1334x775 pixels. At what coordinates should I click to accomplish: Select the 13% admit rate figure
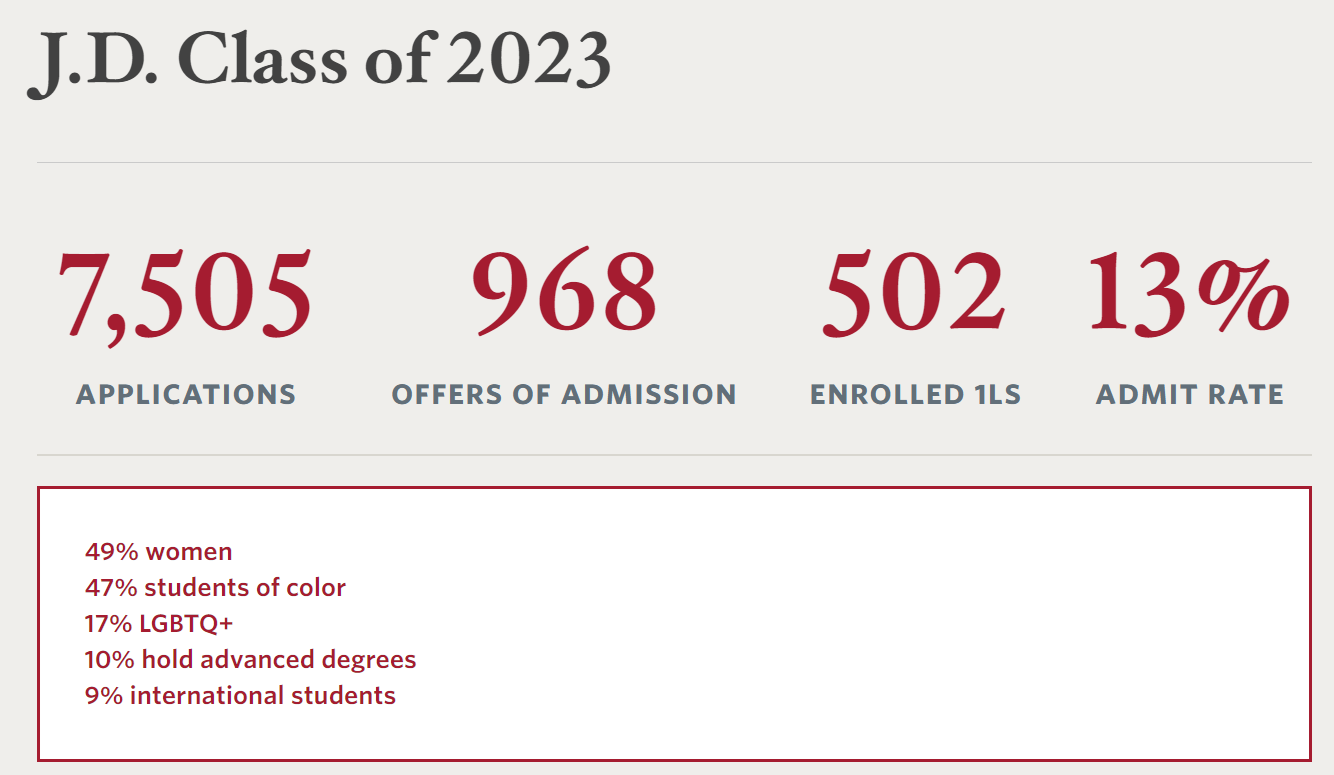tap(1189, 291)
